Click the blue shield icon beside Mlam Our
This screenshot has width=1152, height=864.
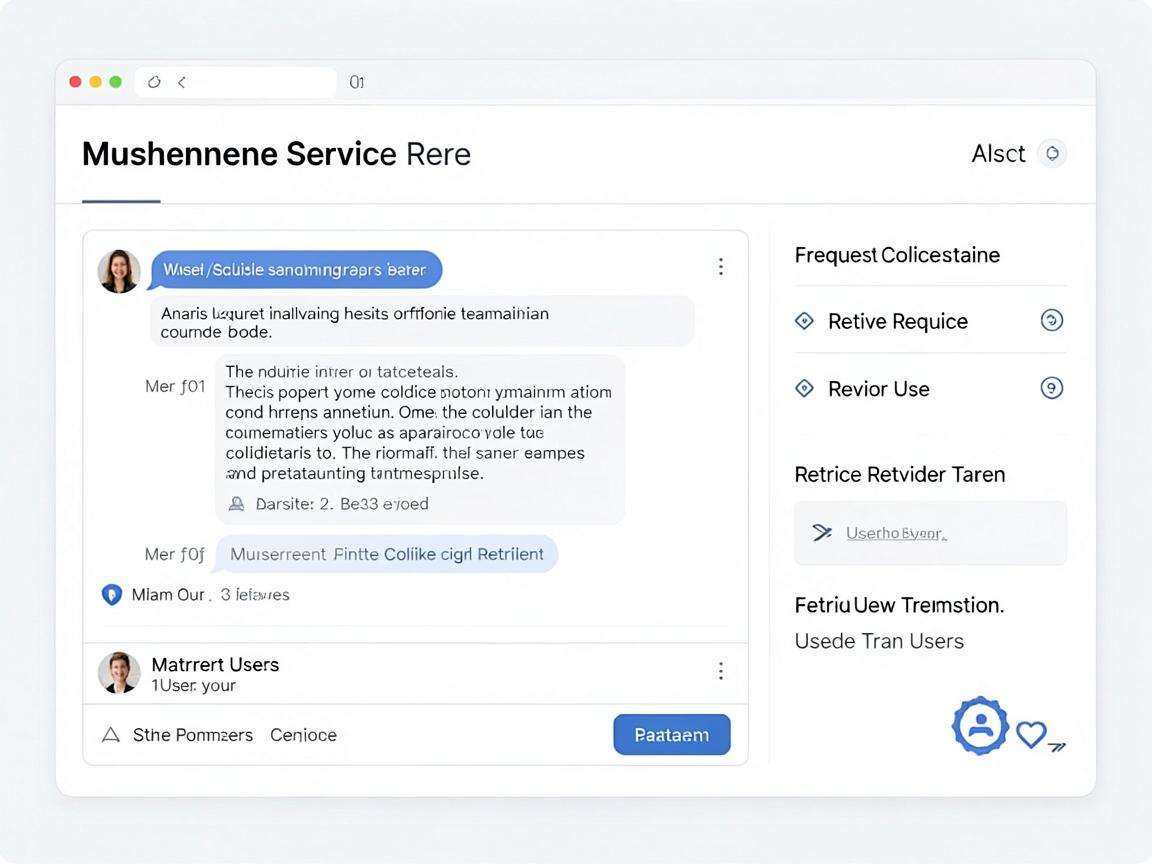click(x=112, y=594)
